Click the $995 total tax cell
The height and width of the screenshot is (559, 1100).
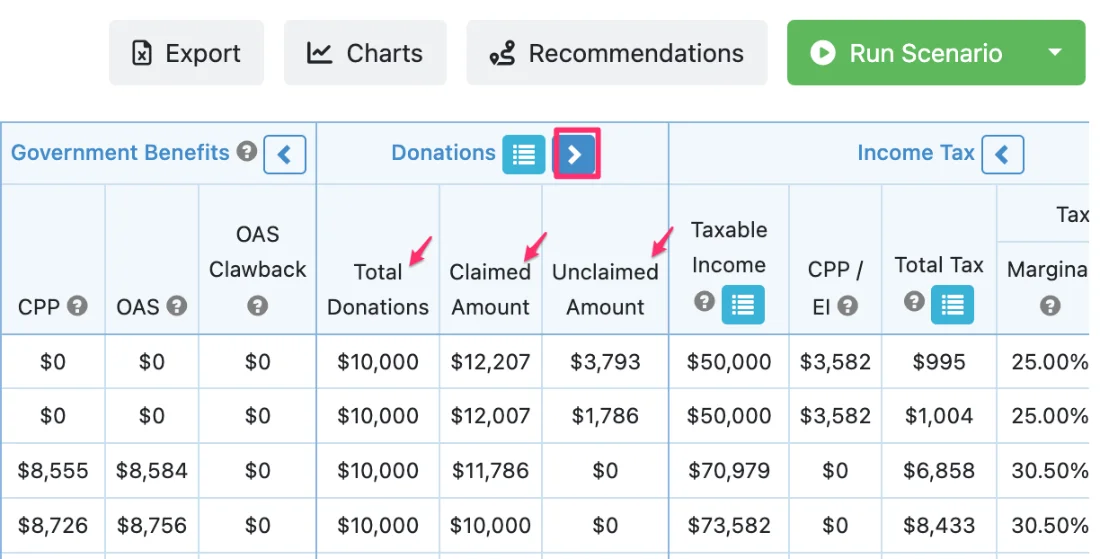[939, 362]
